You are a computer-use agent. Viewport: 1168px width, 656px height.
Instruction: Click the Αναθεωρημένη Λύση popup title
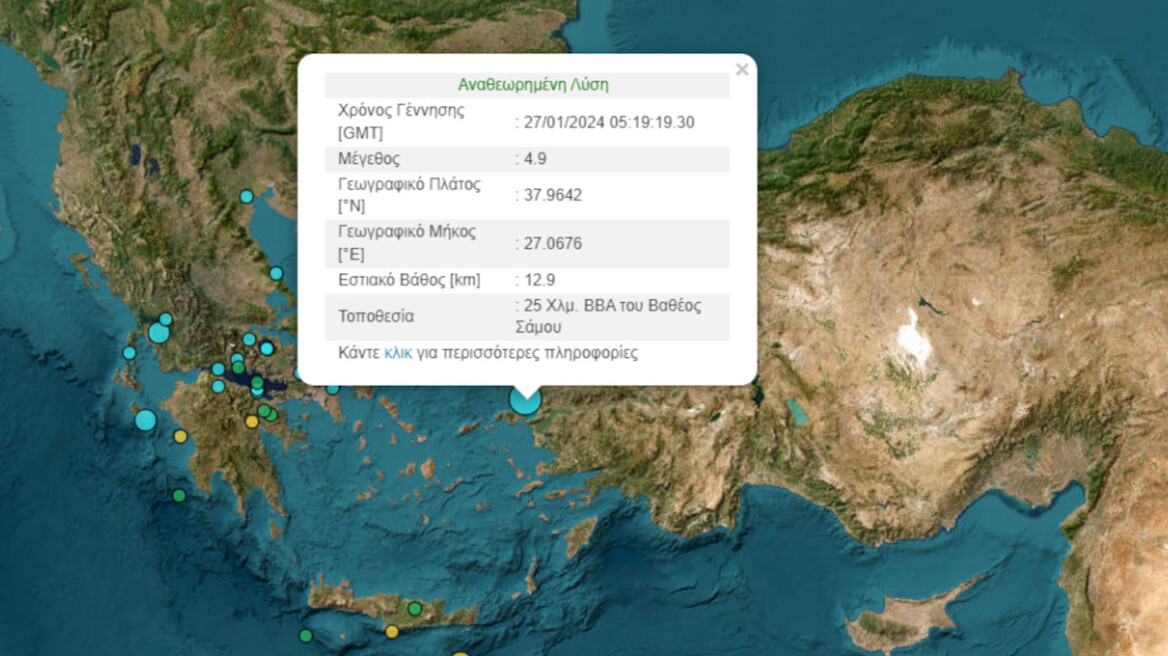pos(533,84)
